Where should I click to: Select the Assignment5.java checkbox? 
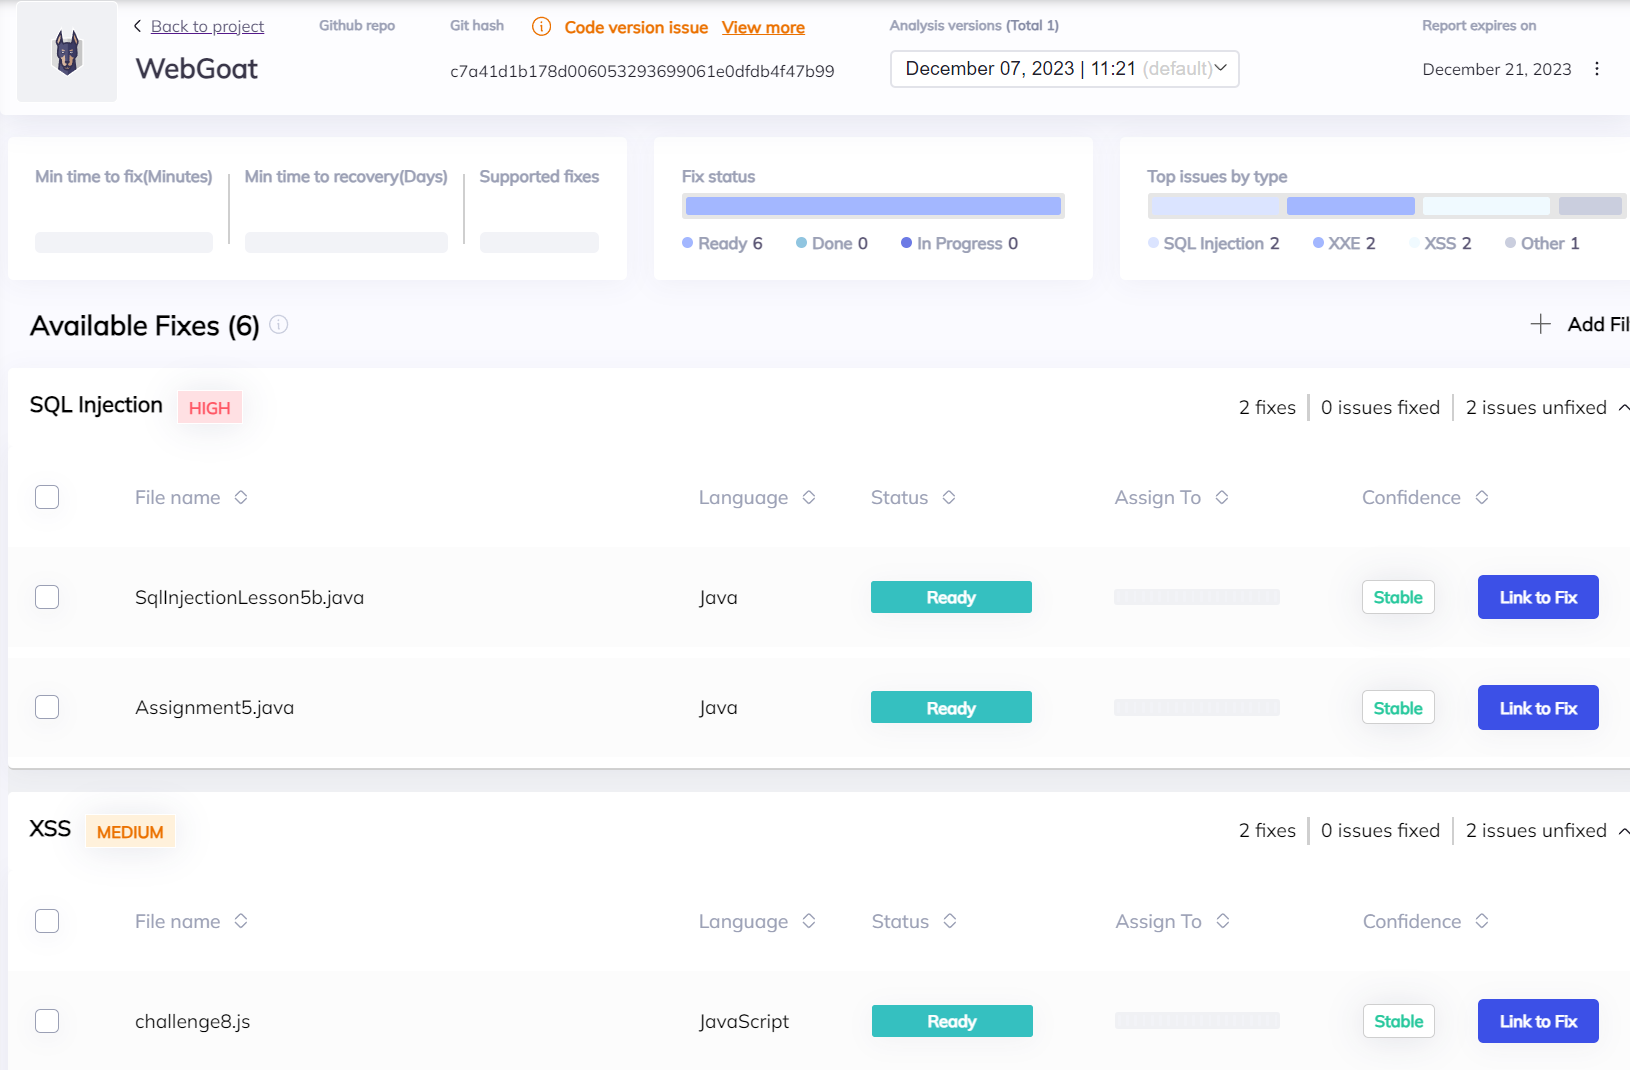point(47,707)
